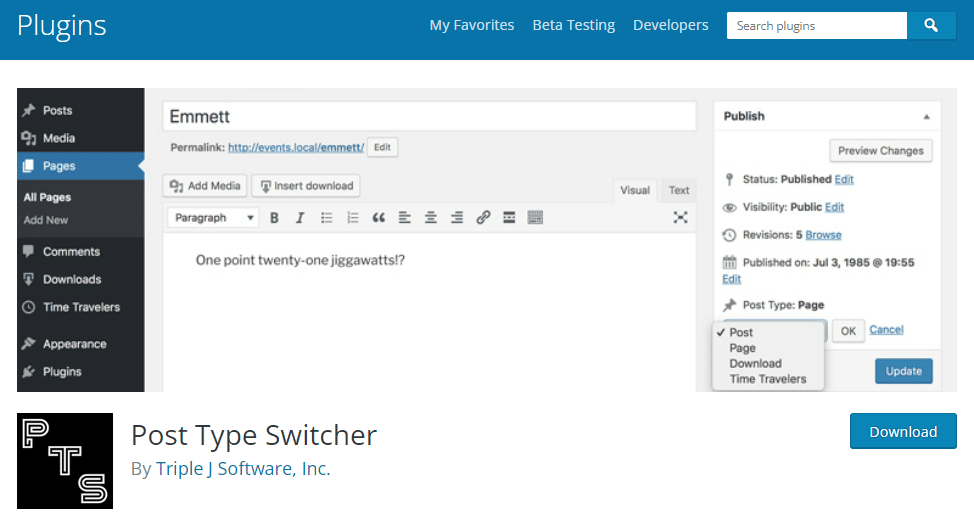This screenshot has height=526, width=974.
Task: Apply blockquote formatting
Action: 378,218
